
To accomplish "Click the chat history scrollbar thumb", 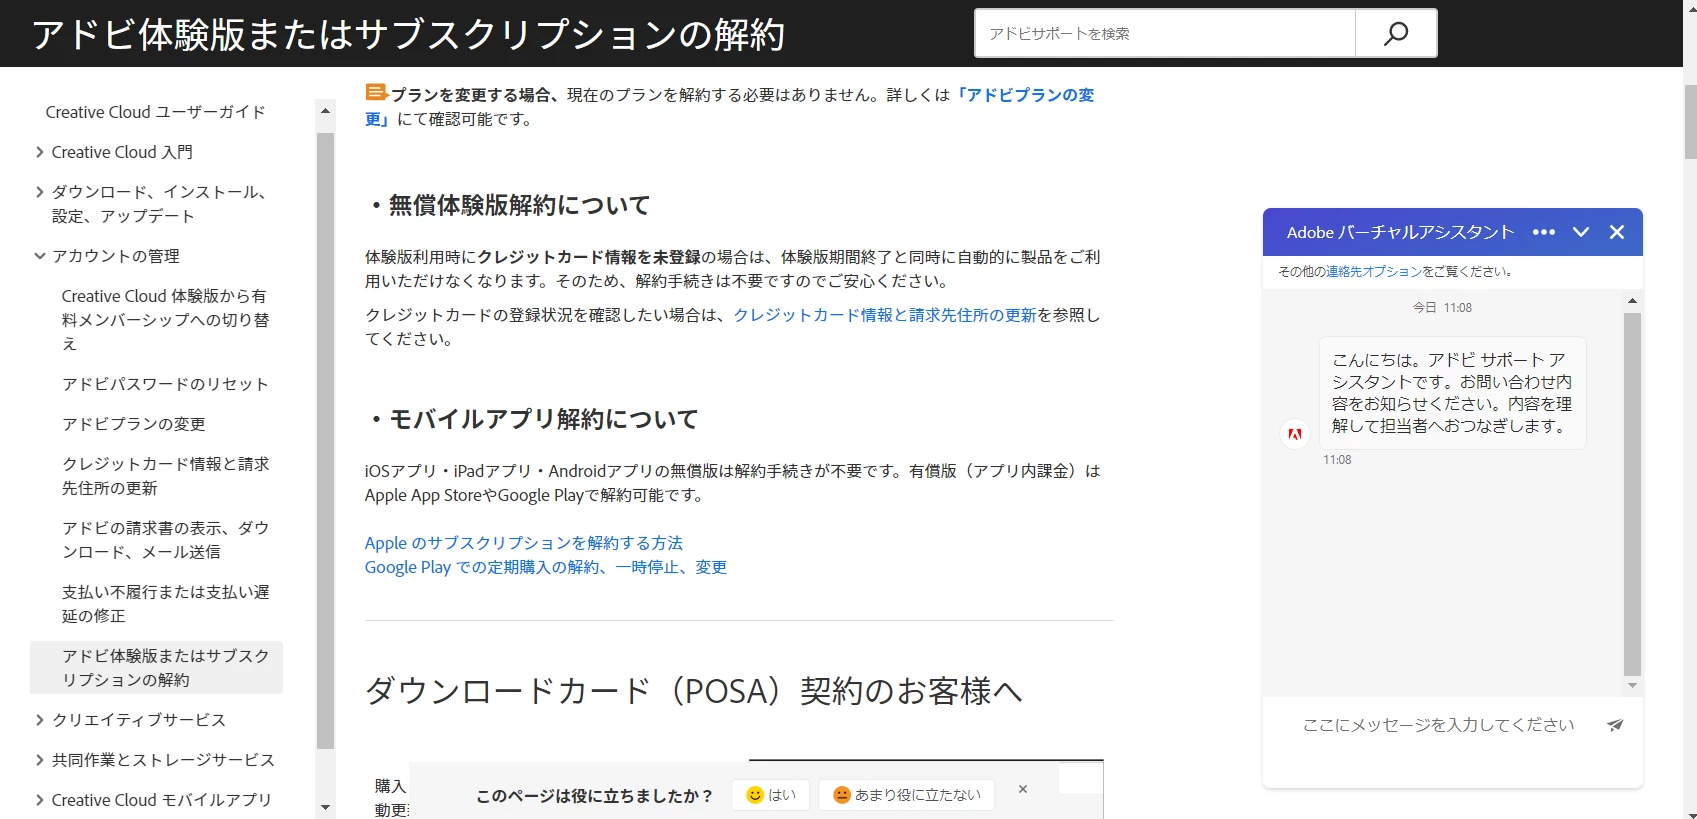I will click(x=1632, y=494).
